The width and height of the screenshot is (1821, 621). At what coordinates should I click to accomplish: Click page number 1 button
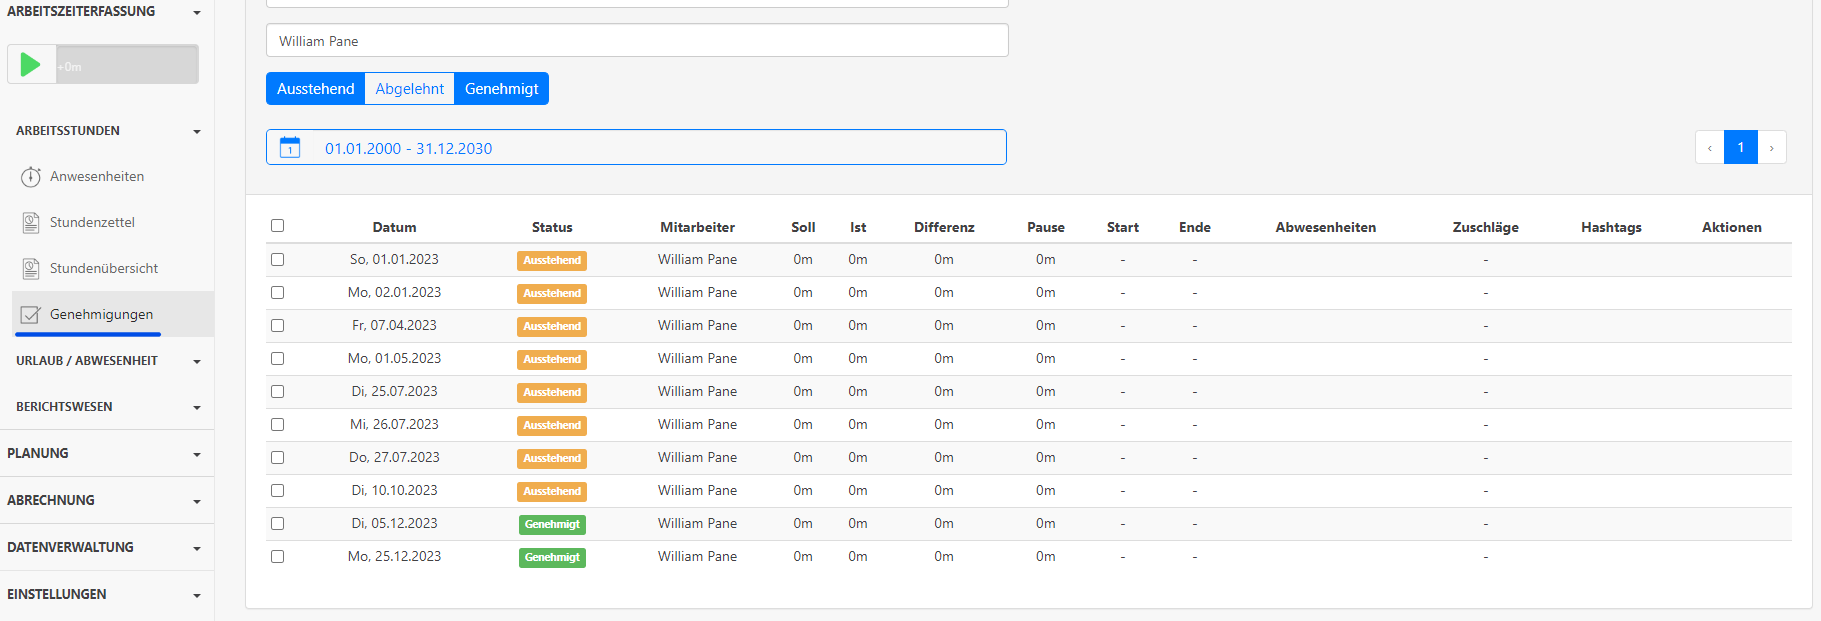point(1740,148)
